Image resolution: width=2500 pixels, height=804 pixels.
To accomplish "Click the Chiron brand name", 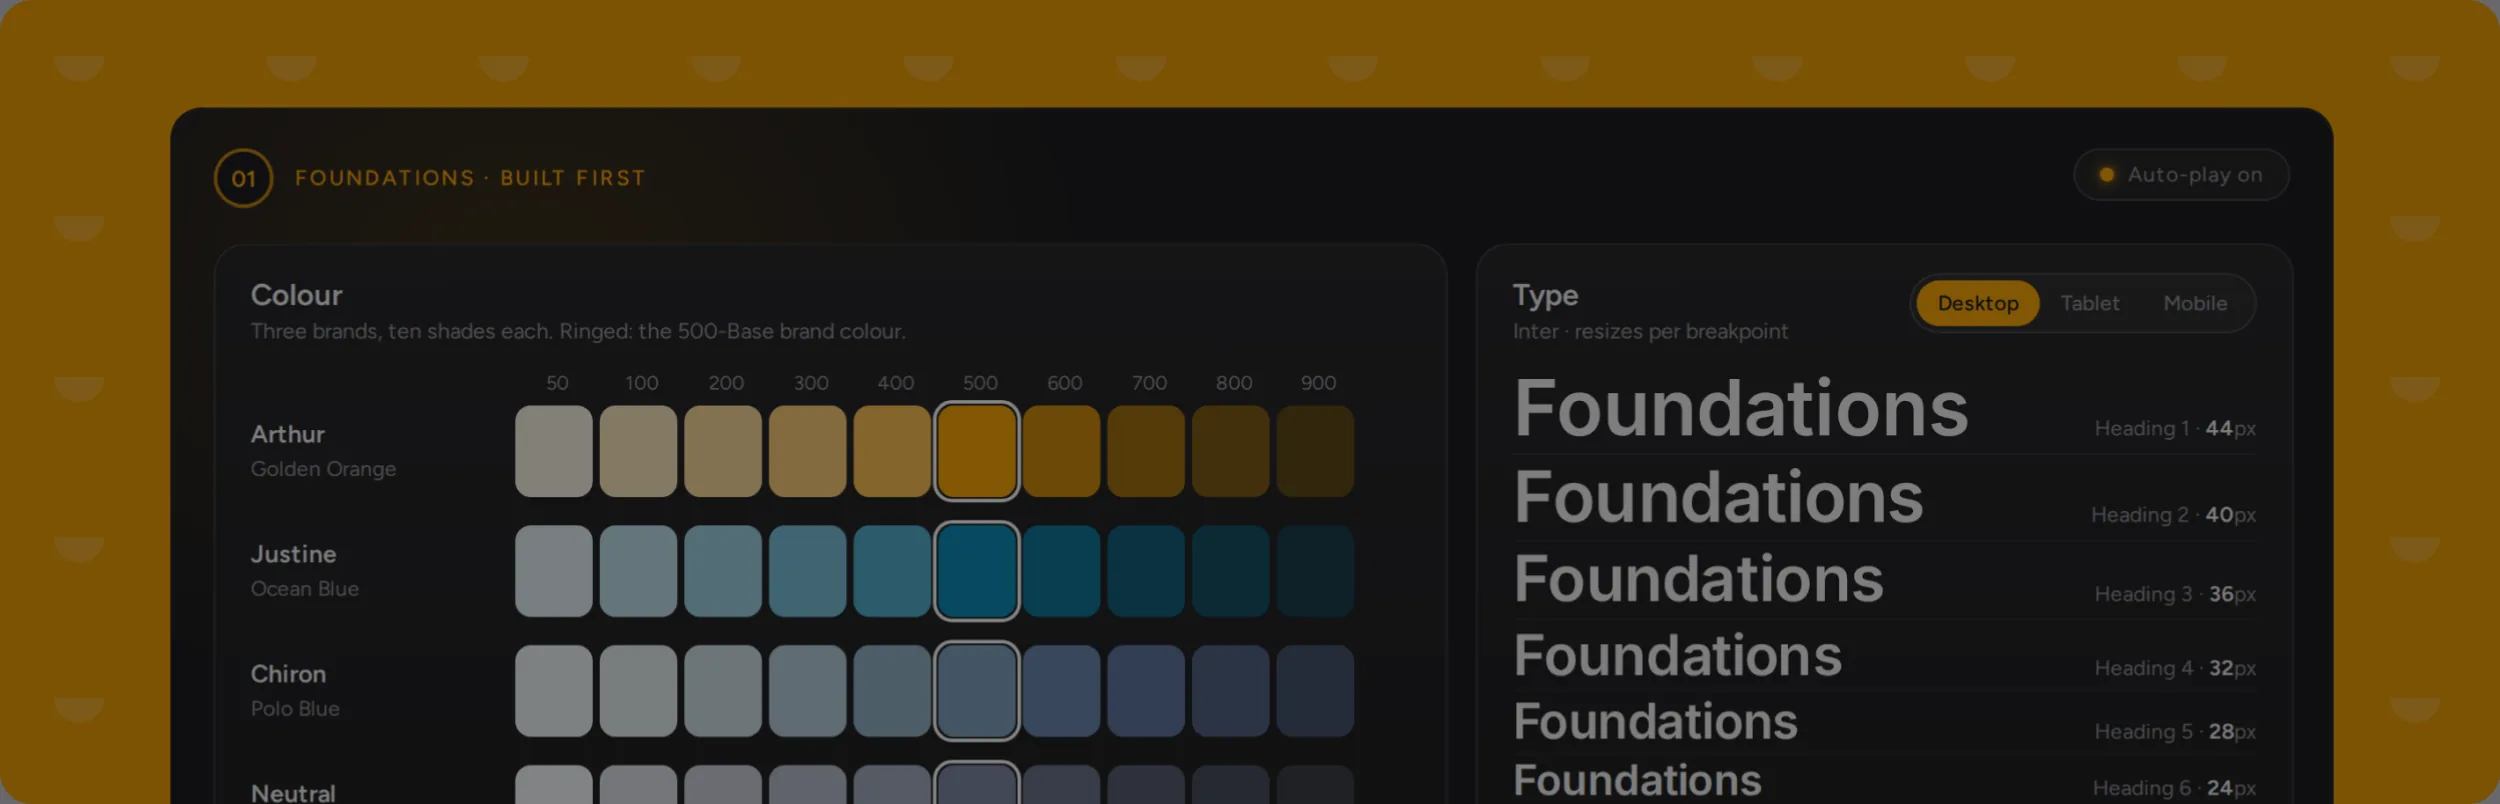I will (x=288, y=674).
